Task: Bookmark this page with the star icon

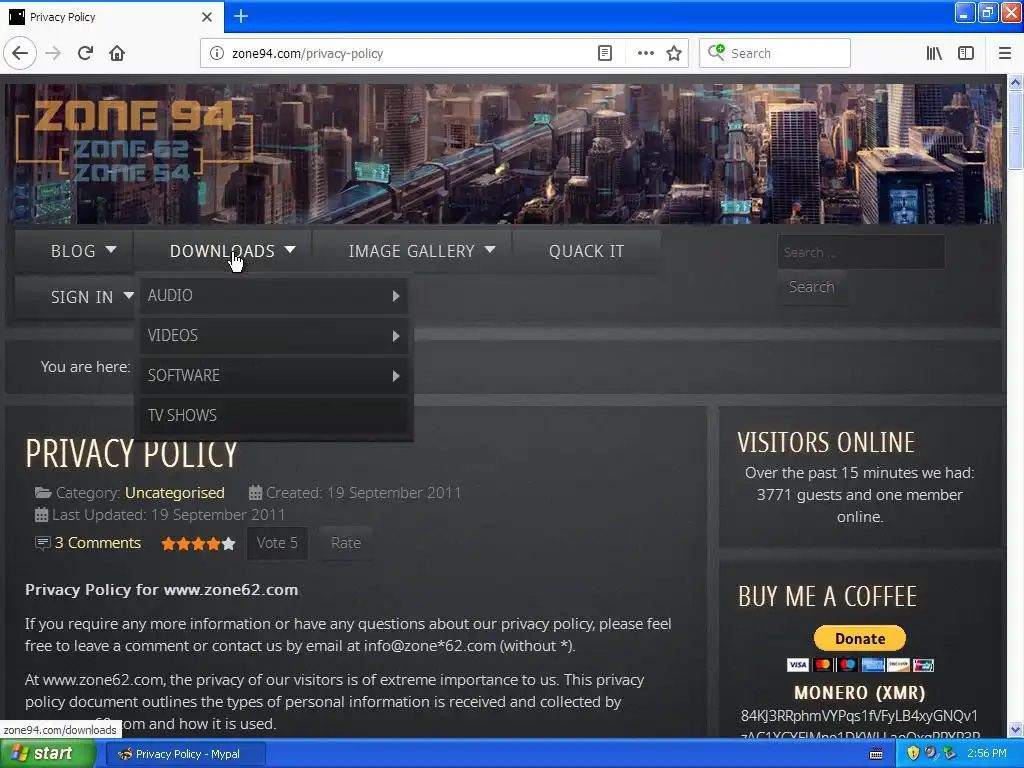Action: click(674, 54)
